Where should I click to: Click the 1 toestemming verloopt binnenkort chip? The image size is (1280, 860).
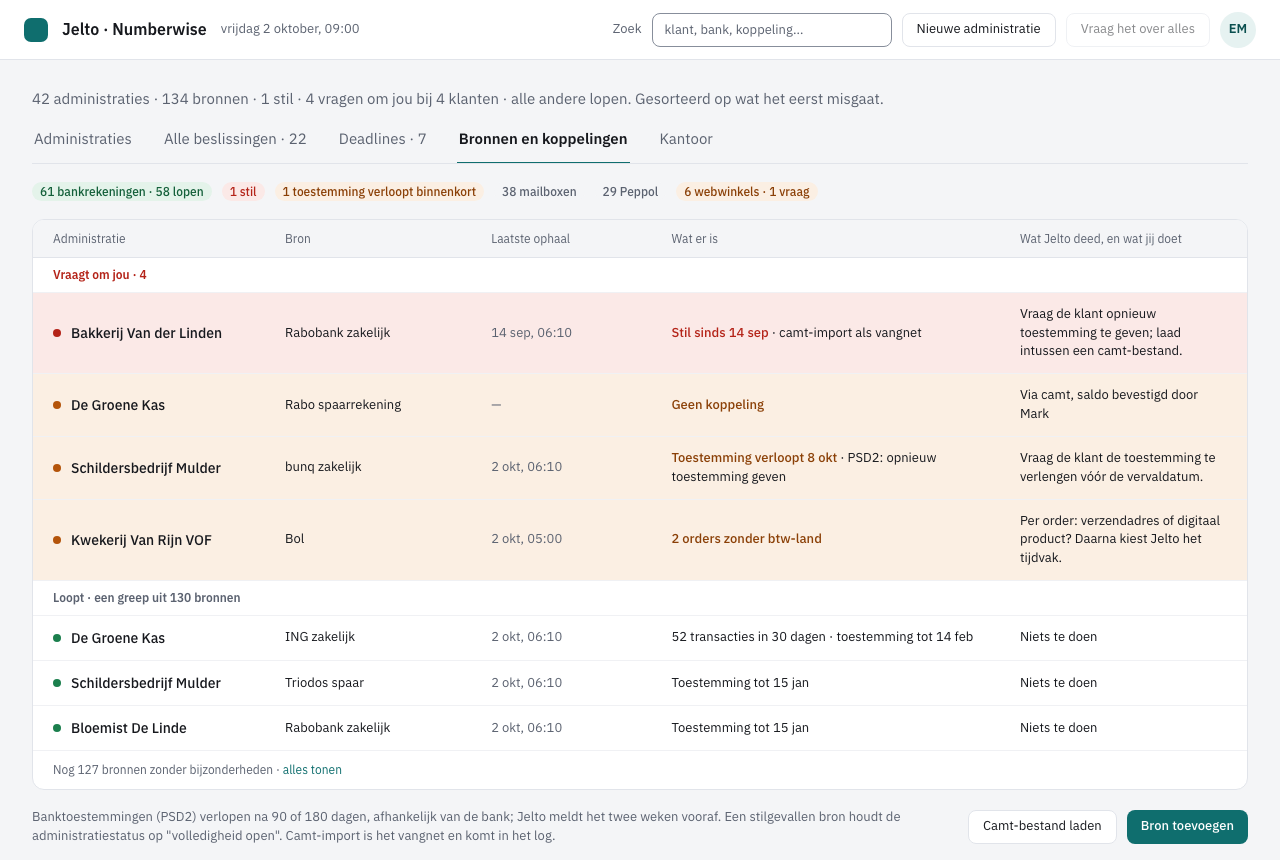[x=379, y=192]
